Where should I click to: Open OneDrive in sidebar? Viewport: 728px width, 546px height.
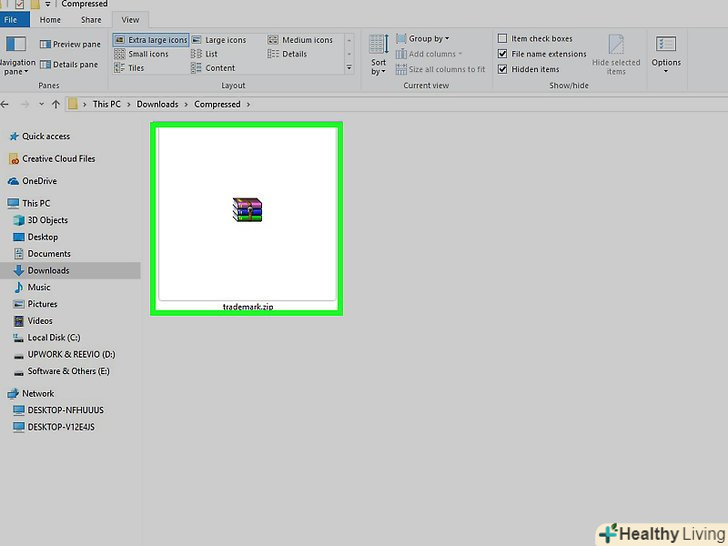tap(32, 181)
